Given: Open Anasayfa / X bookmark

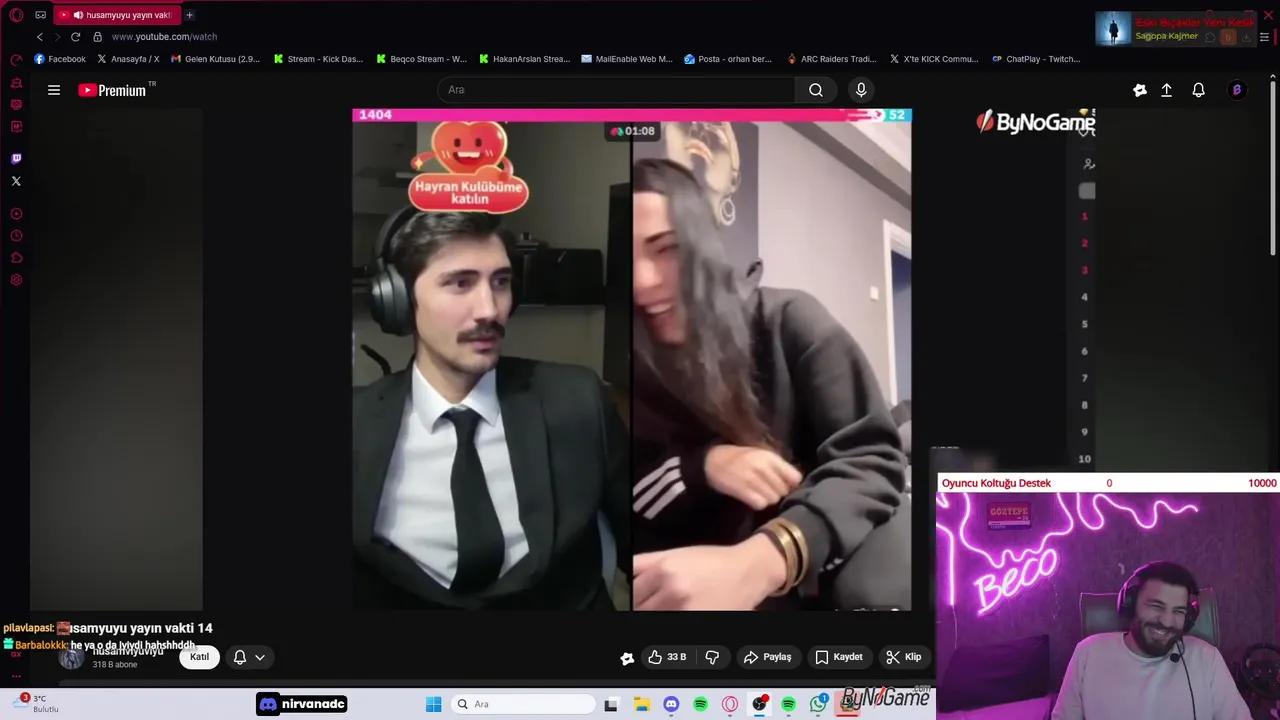Looking at the screenshot, I should [128, 59].
